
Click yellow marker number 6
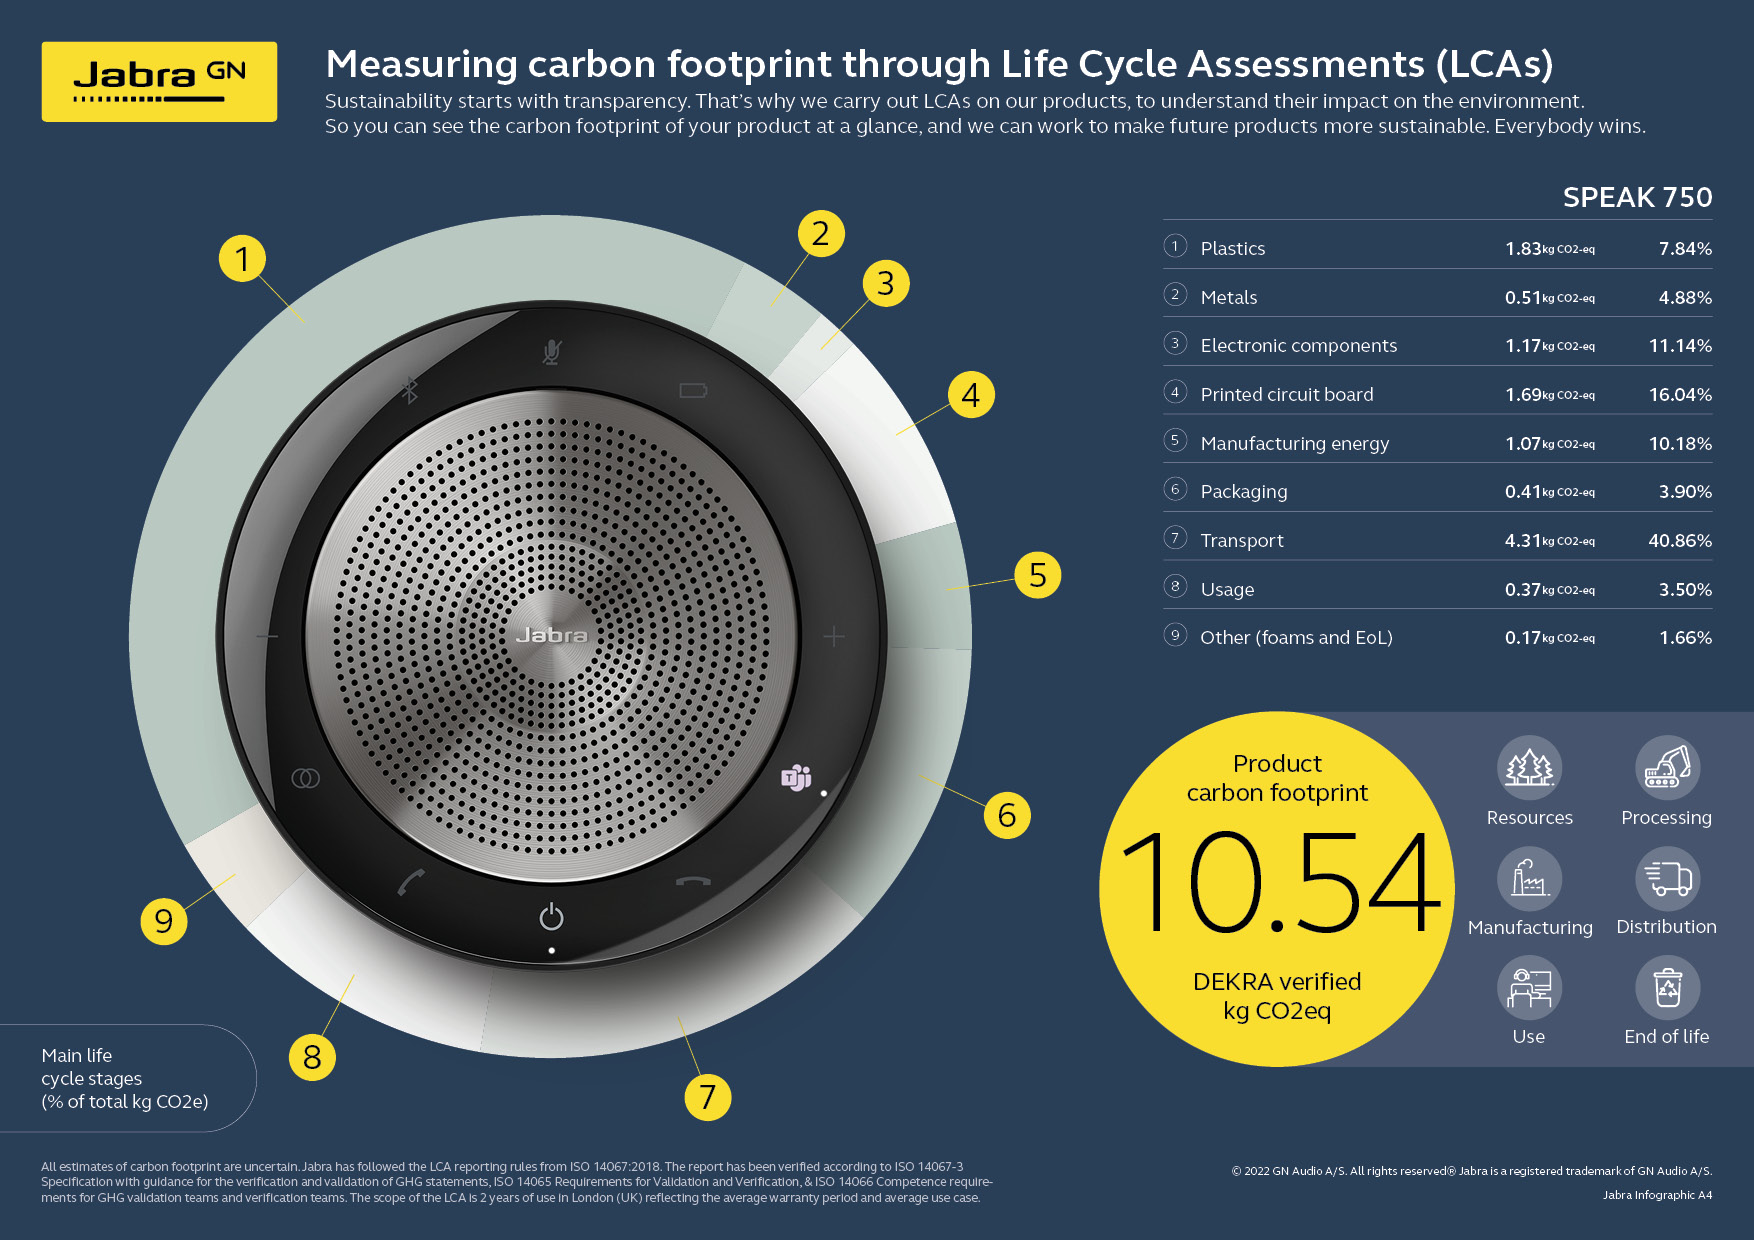click(x=1007, y=815)
